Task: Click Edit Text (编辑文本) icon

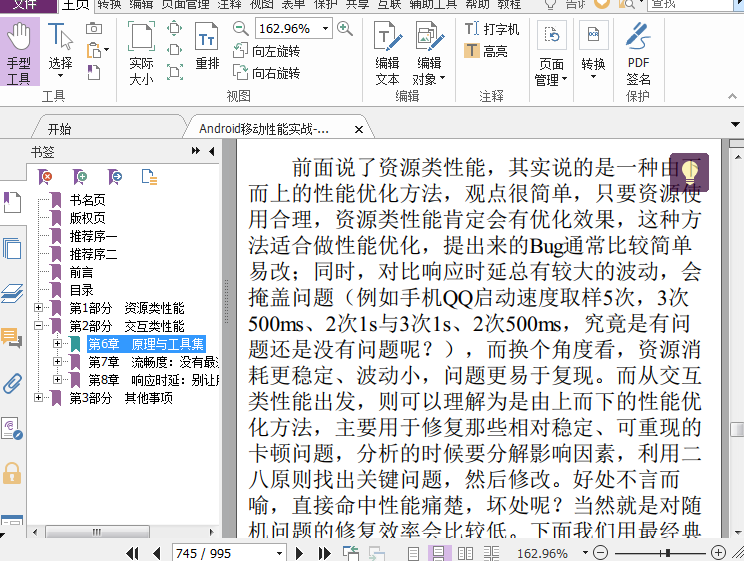Action: coord(388,36)
